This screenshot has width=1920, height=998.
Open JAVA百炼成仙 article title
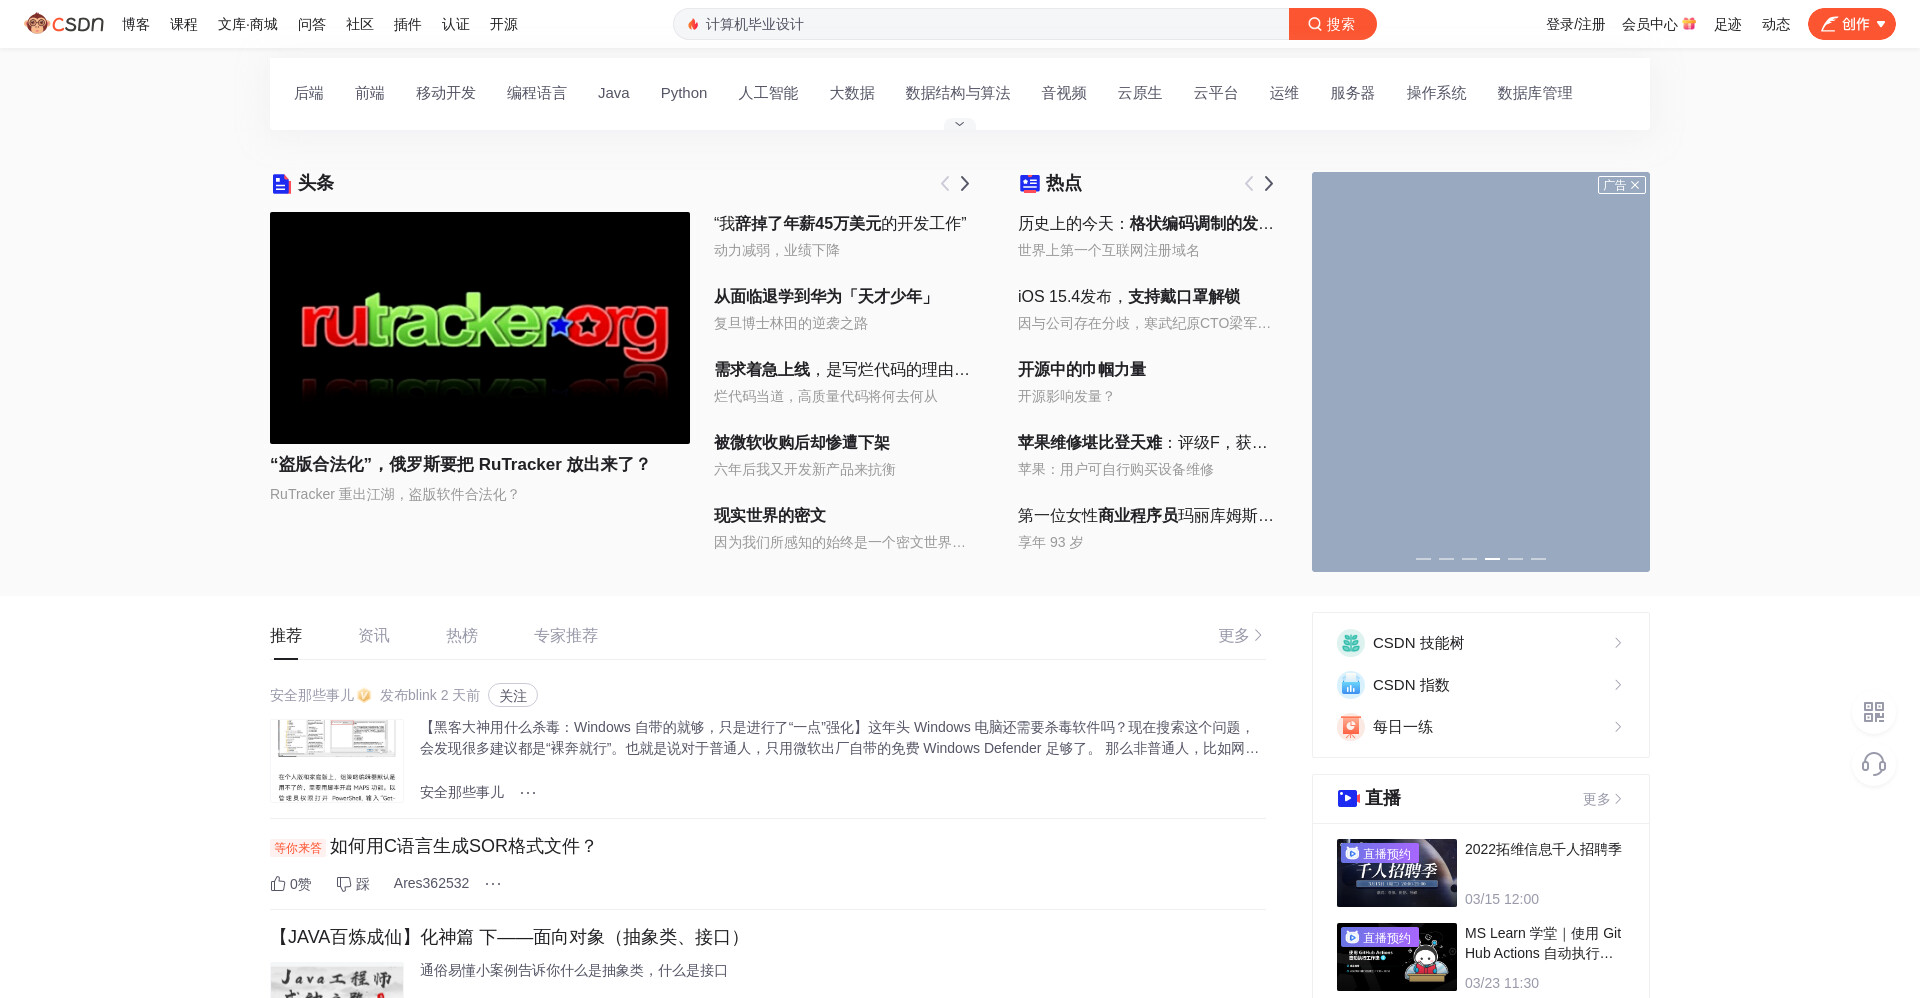[509, 937]
